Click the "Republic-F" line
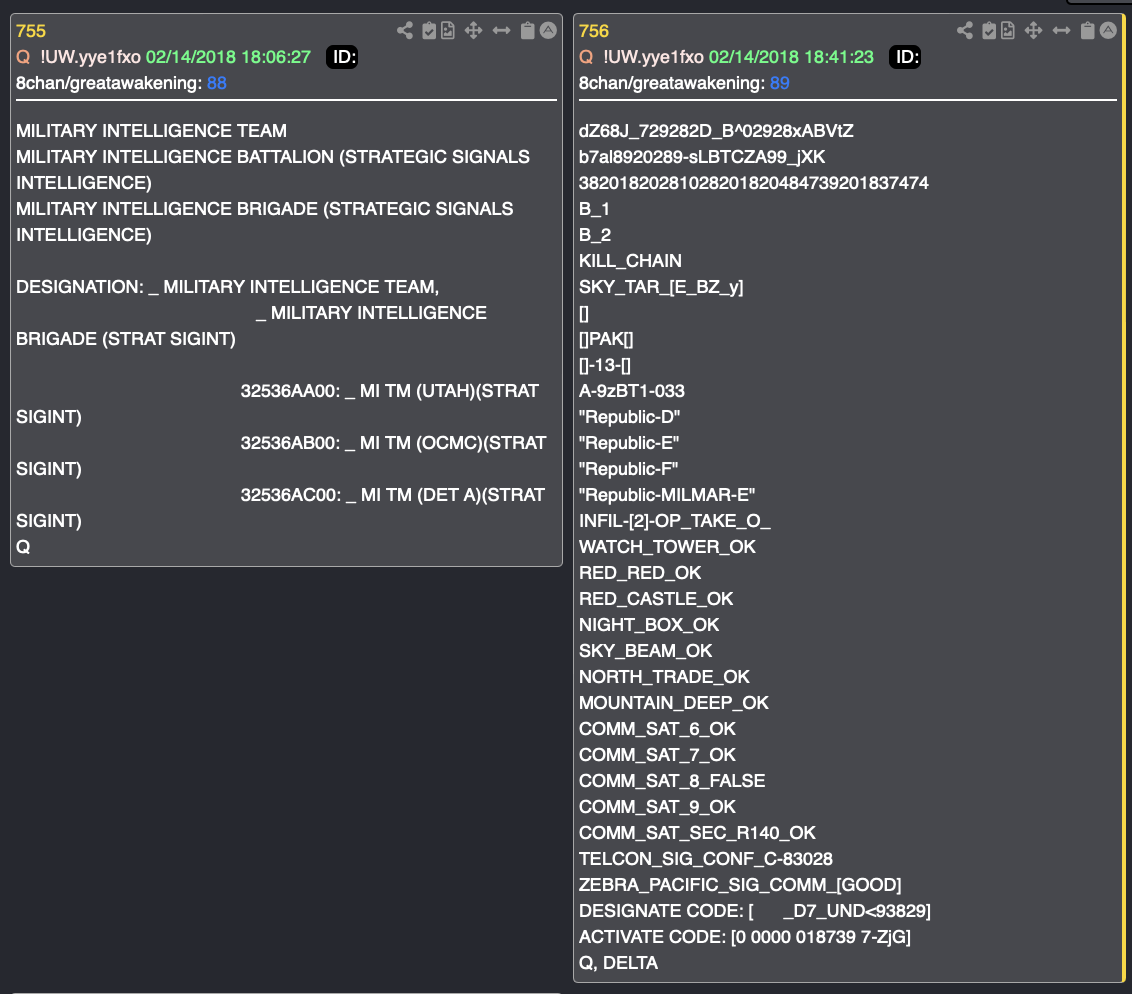 click(629, 468)
